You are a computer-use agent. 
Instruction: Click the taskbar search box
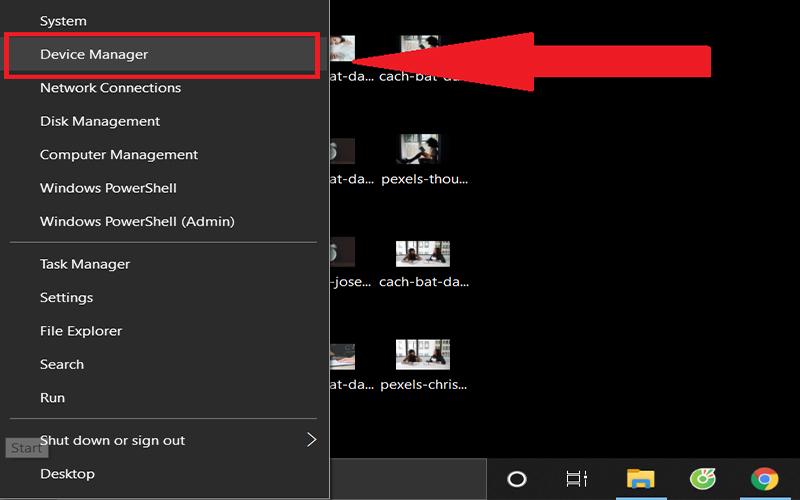[408, 479]
